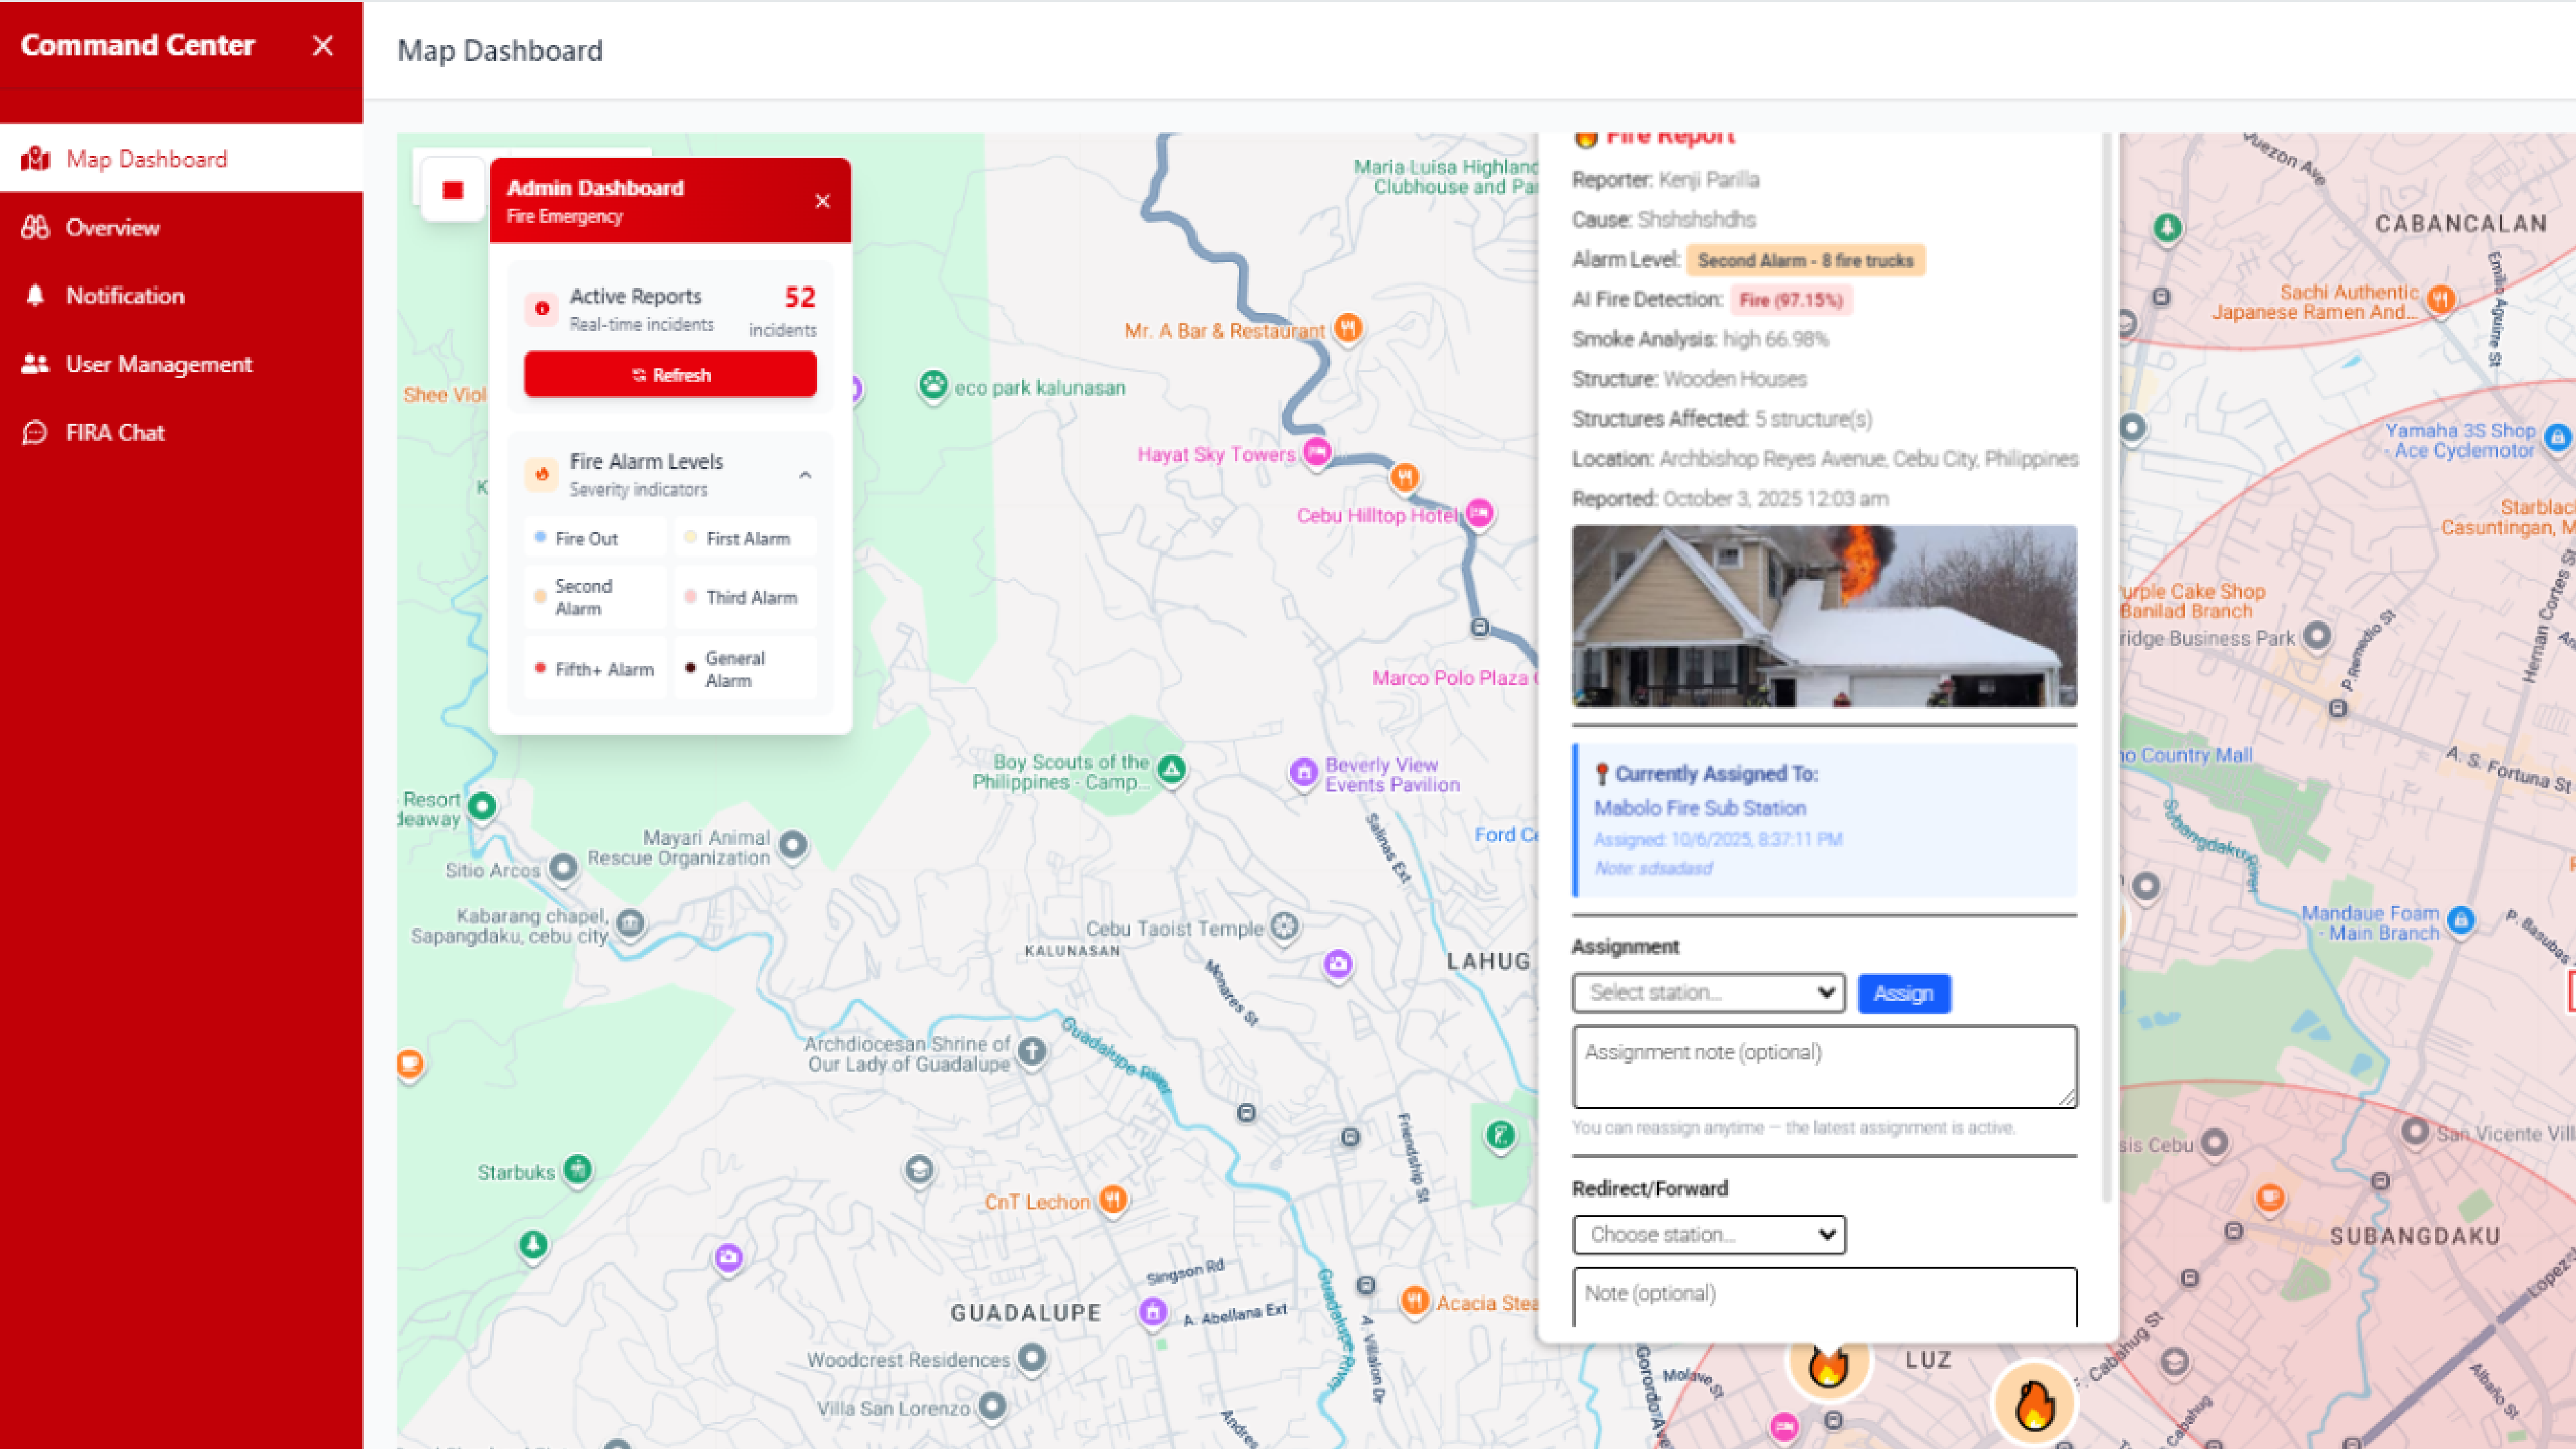Click the Fire Alarm Levels flame icon

click(x=541, y=474)
